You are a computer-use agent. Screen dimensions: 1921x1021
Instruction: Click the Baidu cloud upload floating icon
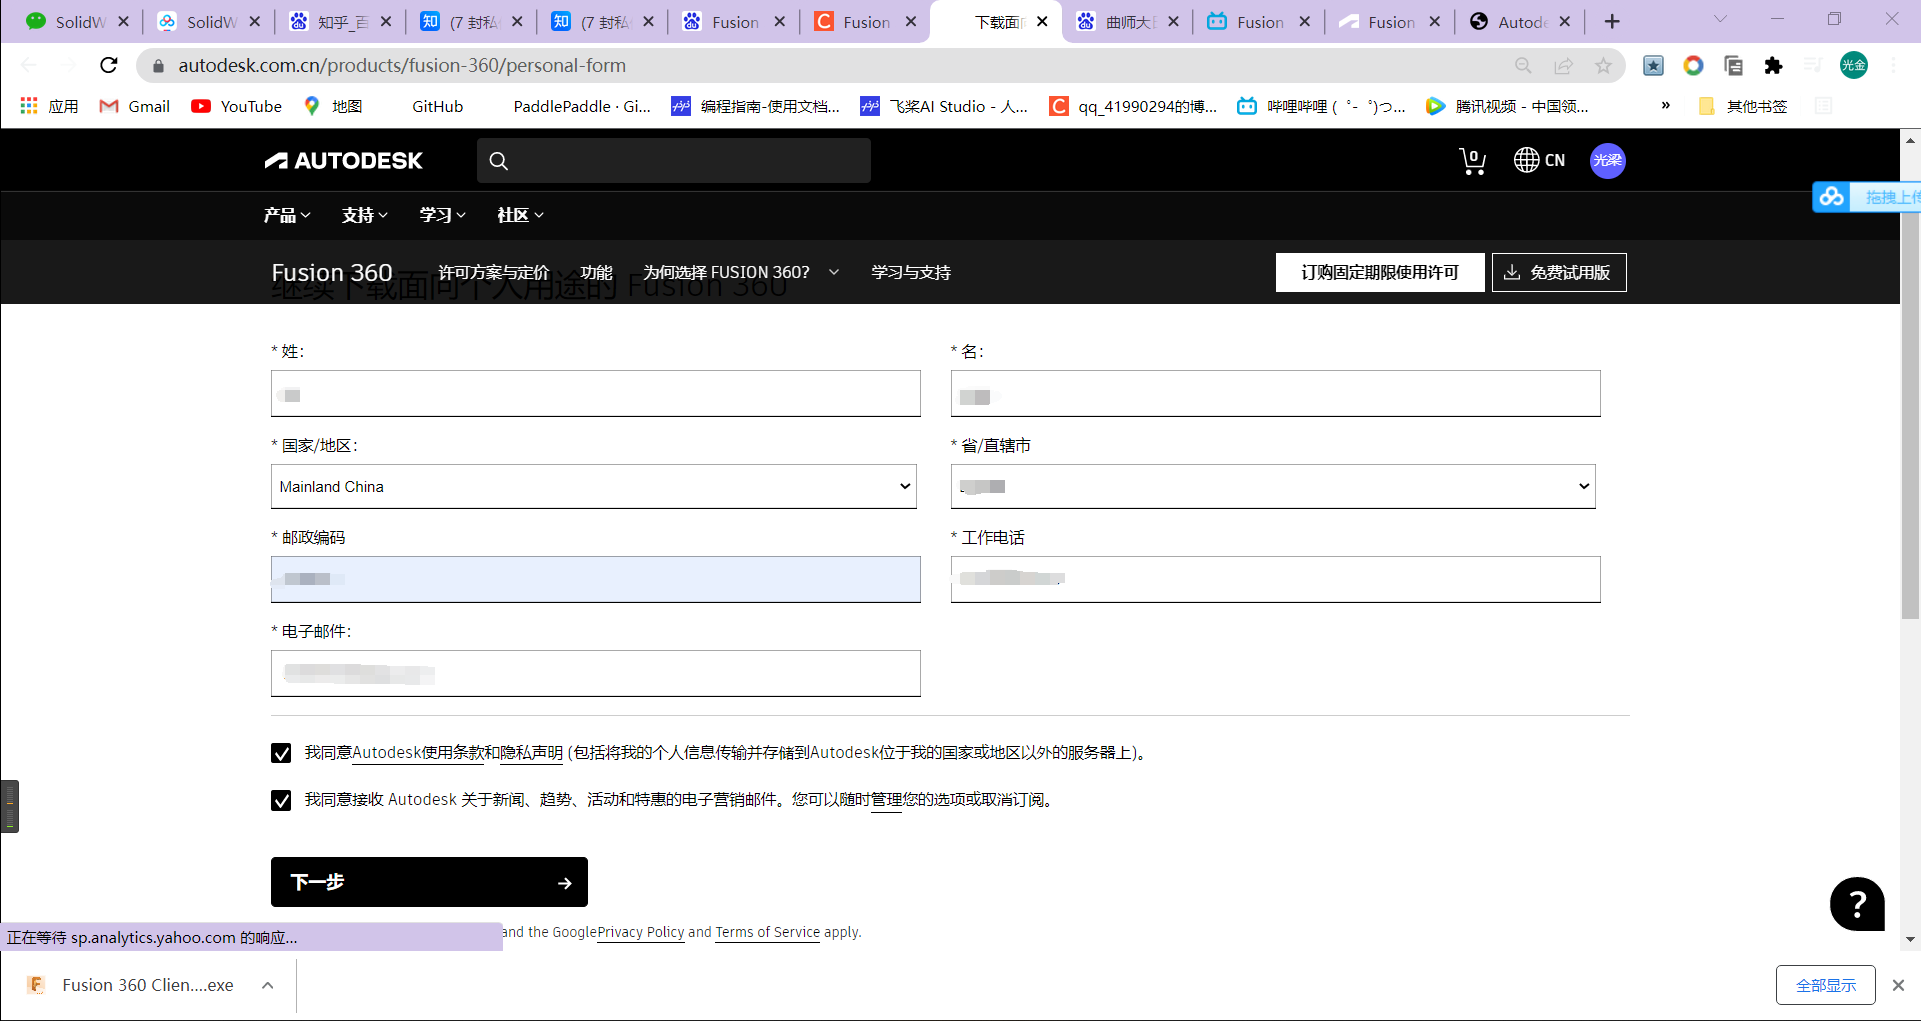1832,197
